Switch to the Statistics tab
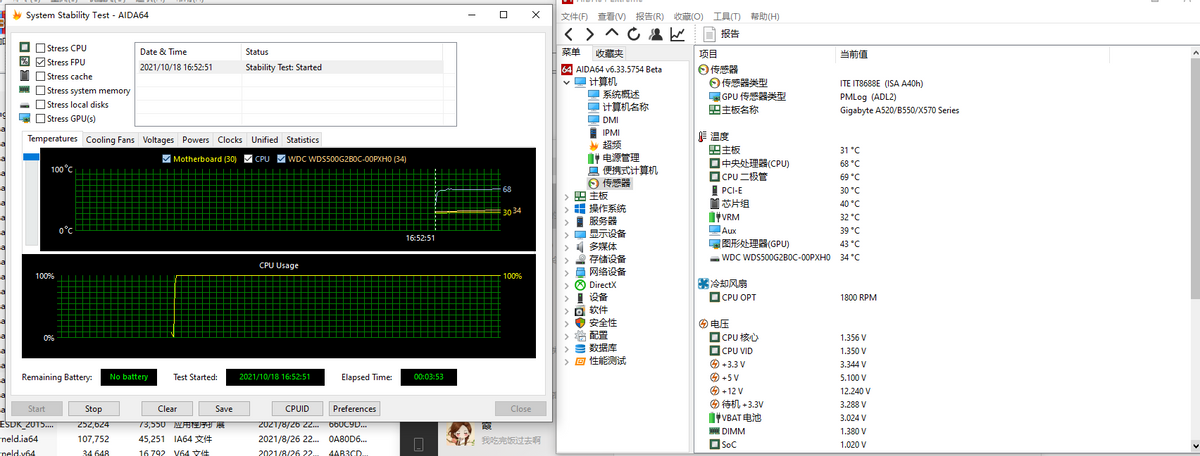The image size is (1200, 456). 302,140
